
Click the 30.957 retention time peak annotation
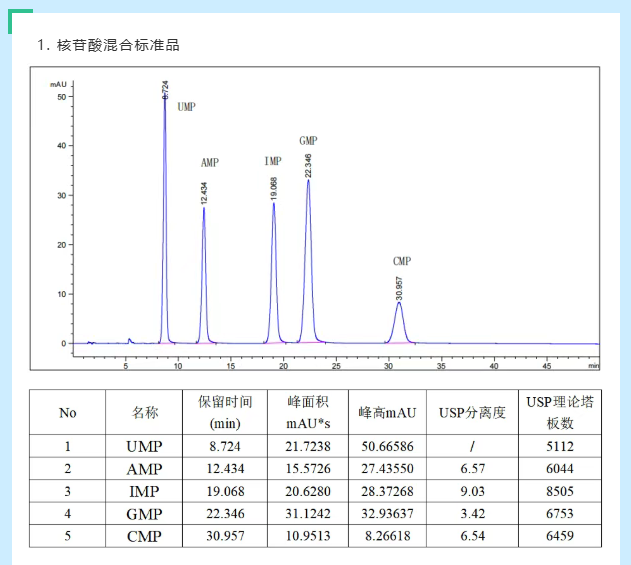[x=399, y=288]
